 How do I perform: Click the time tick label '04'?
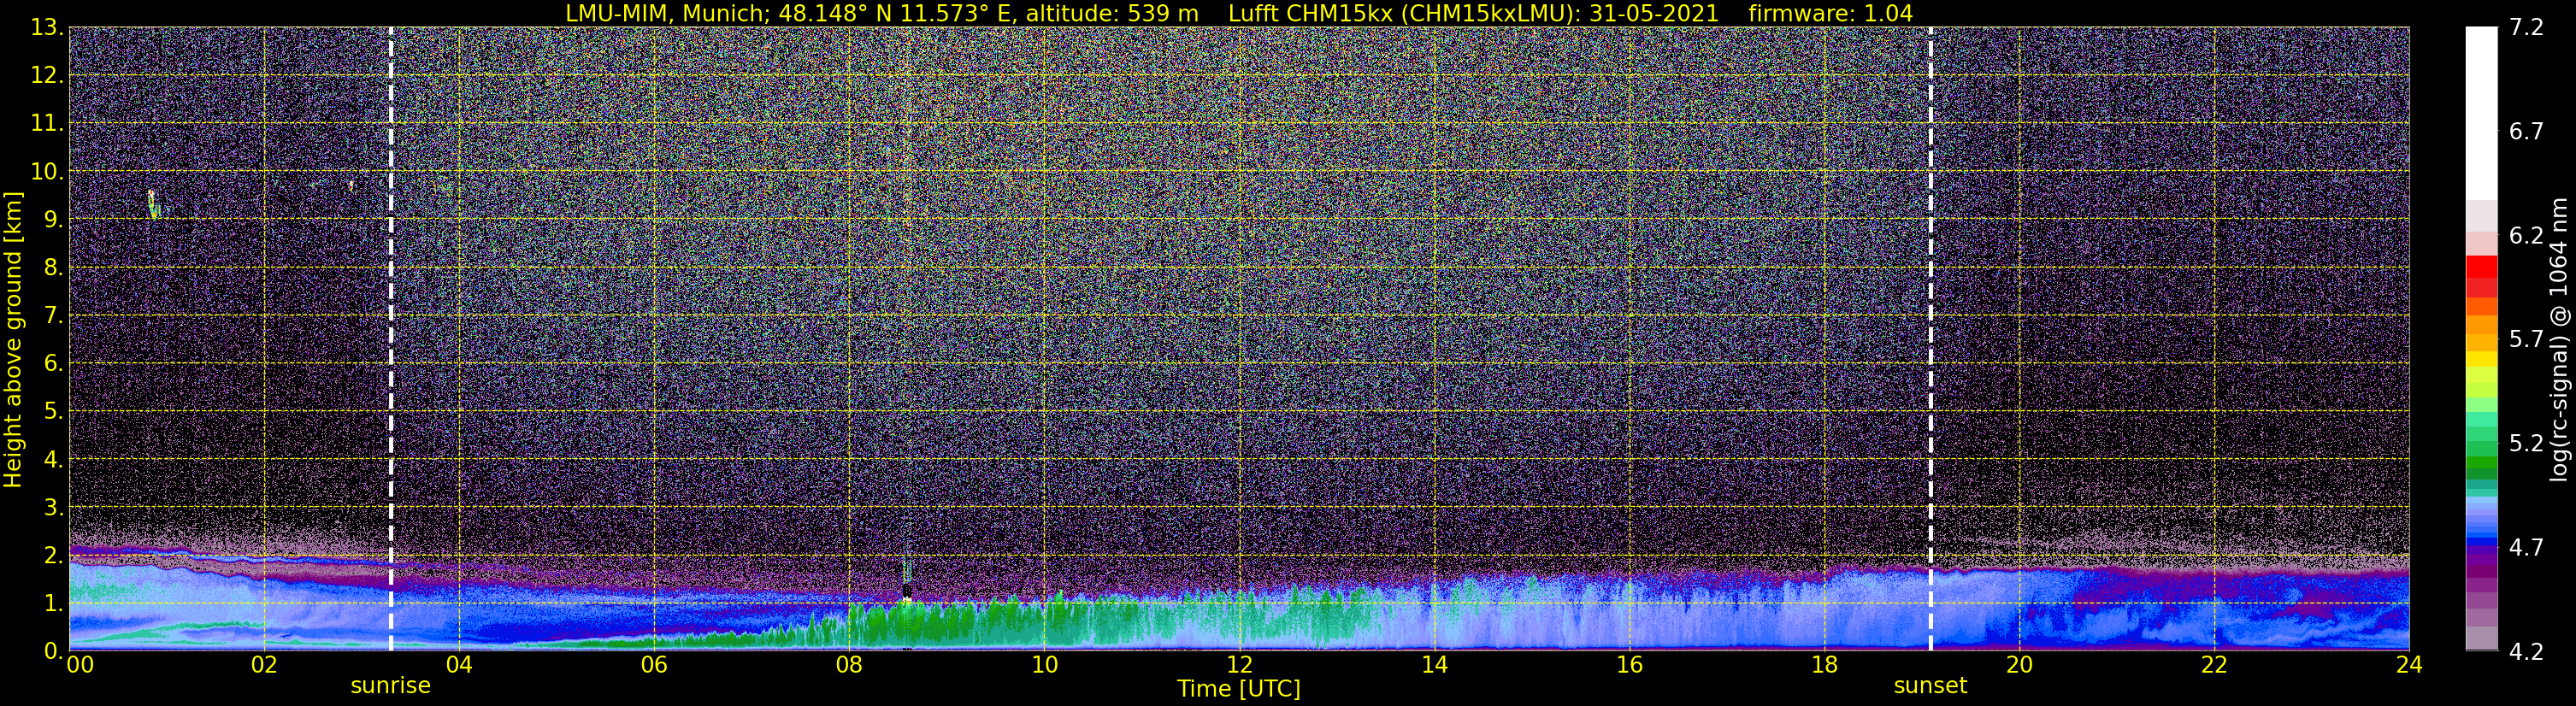459,665
